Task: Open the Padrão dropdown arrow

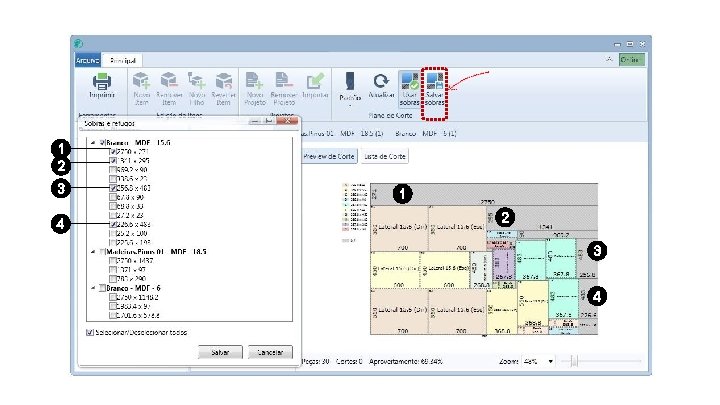Action: coord(350,106)
